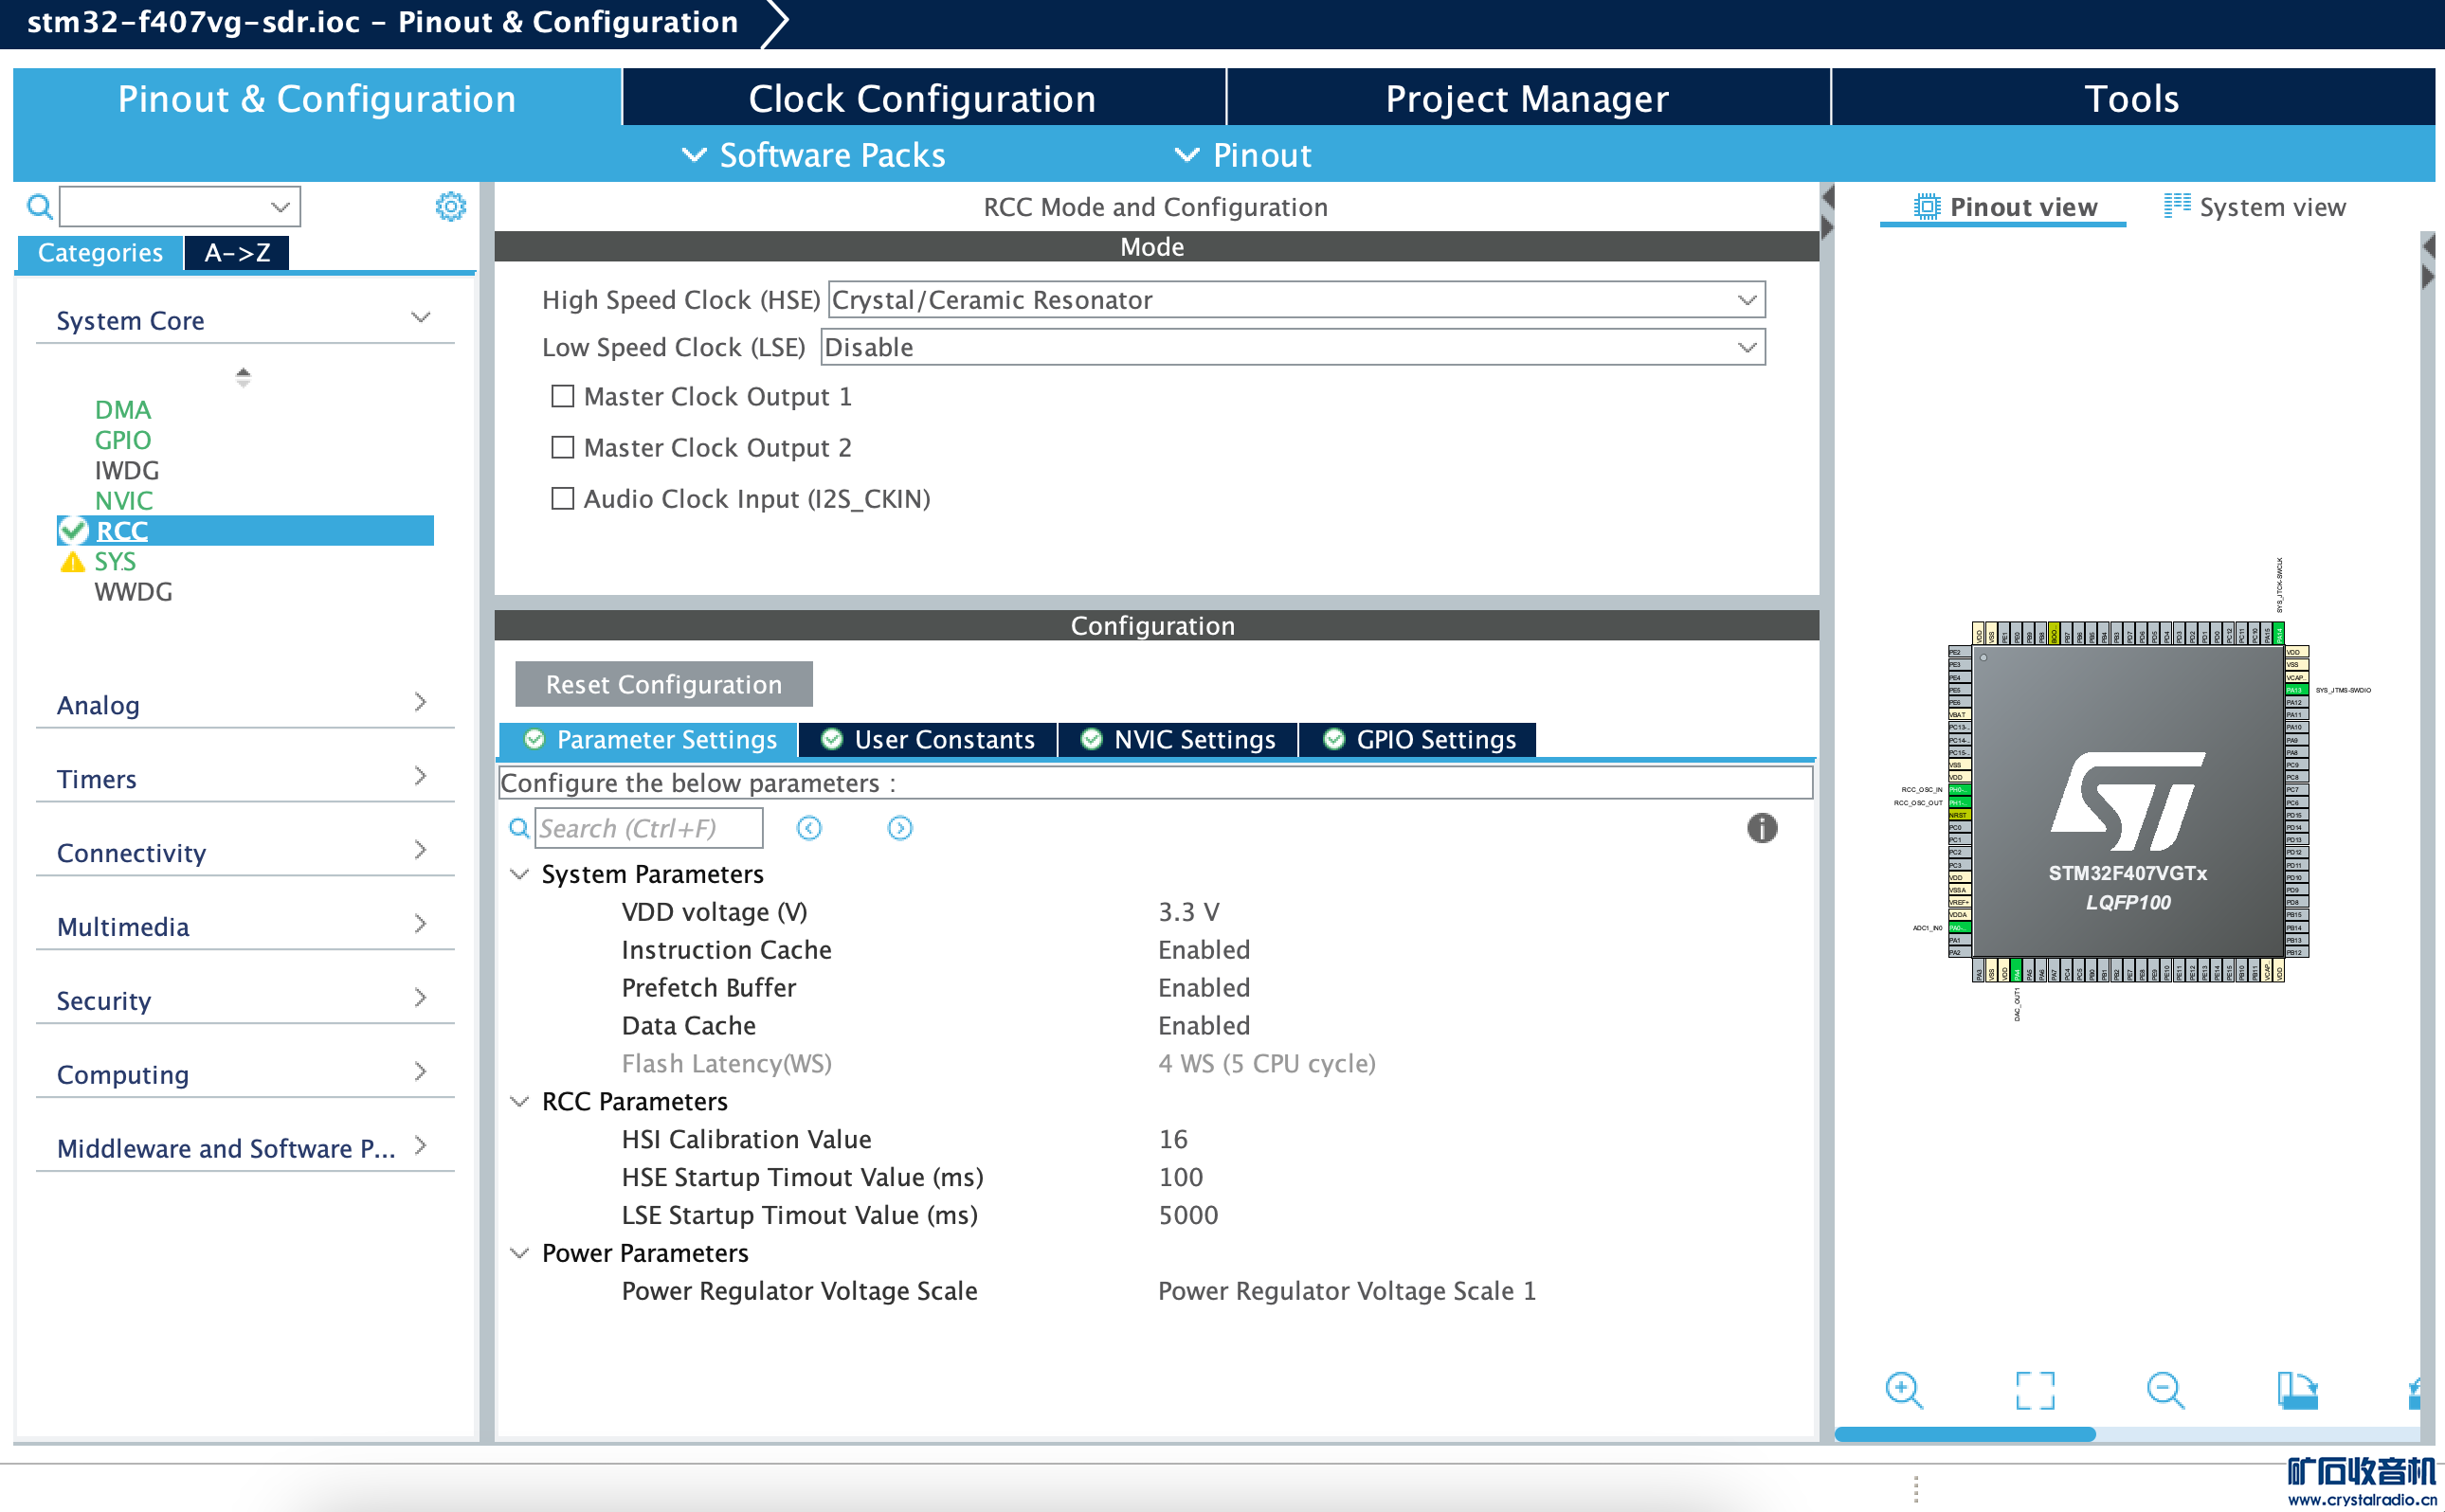Click the parameter Search (Ctrl+F) field
2445x1512 pixels.
647,828
